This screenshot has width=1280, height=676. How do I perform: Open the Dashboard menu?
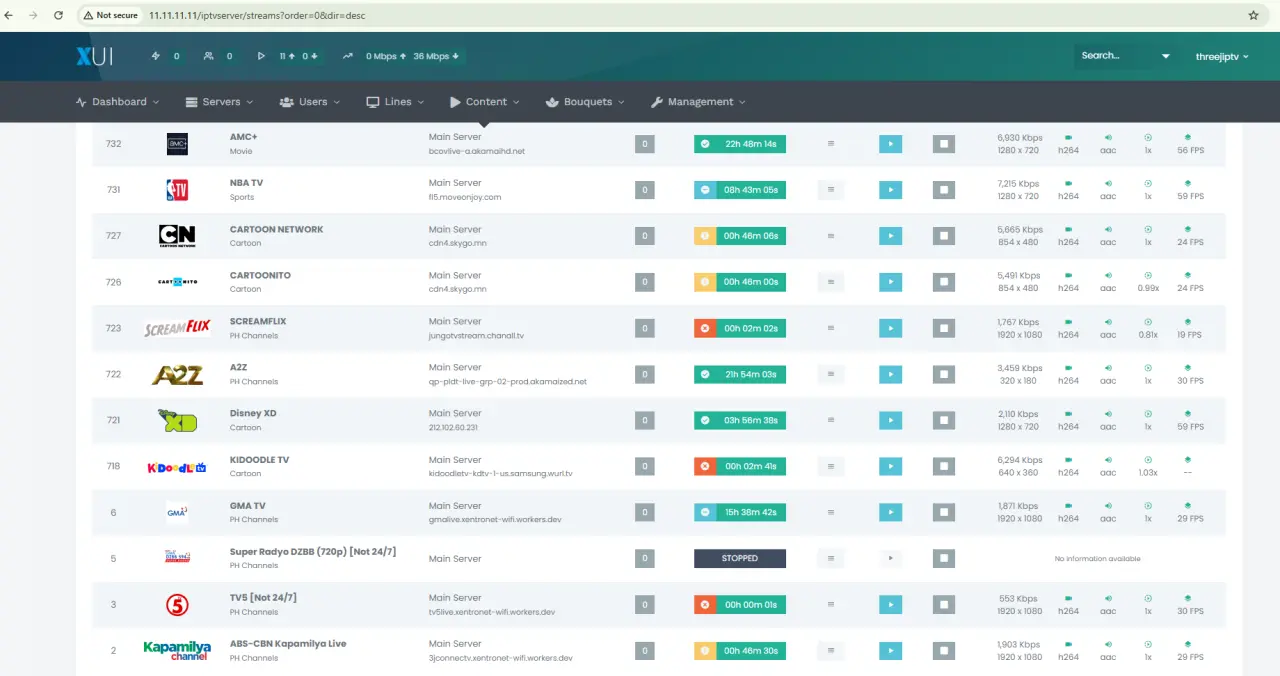[118, 102]
